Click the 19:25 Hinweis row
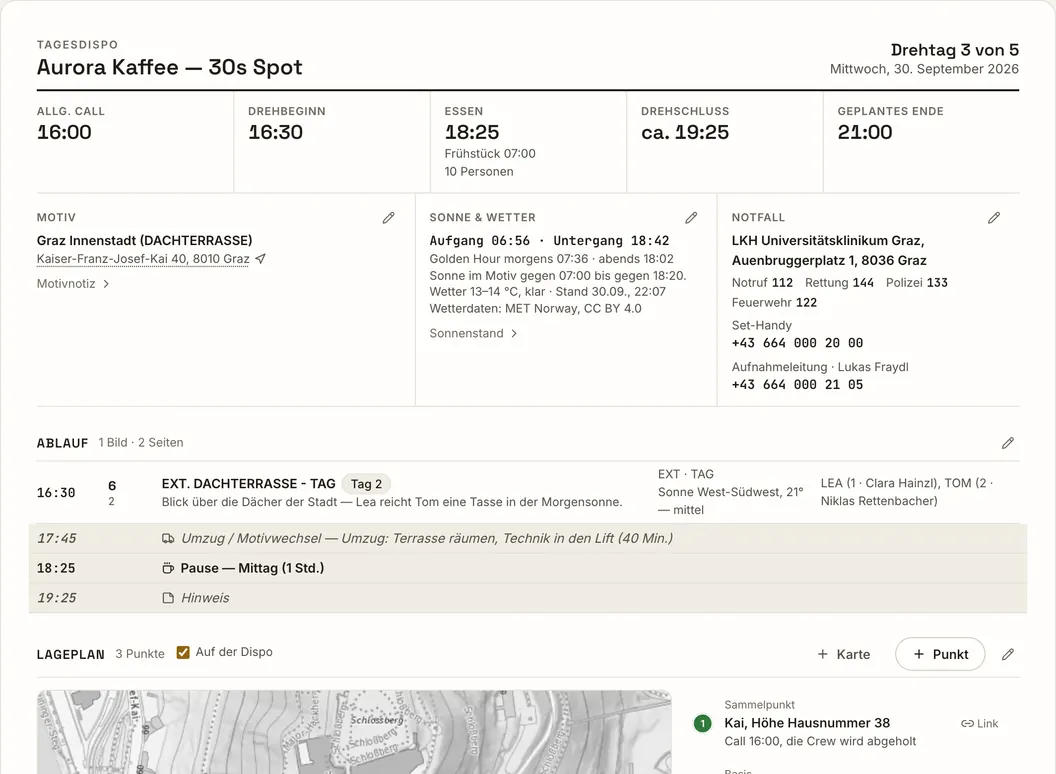 [528, 598]
